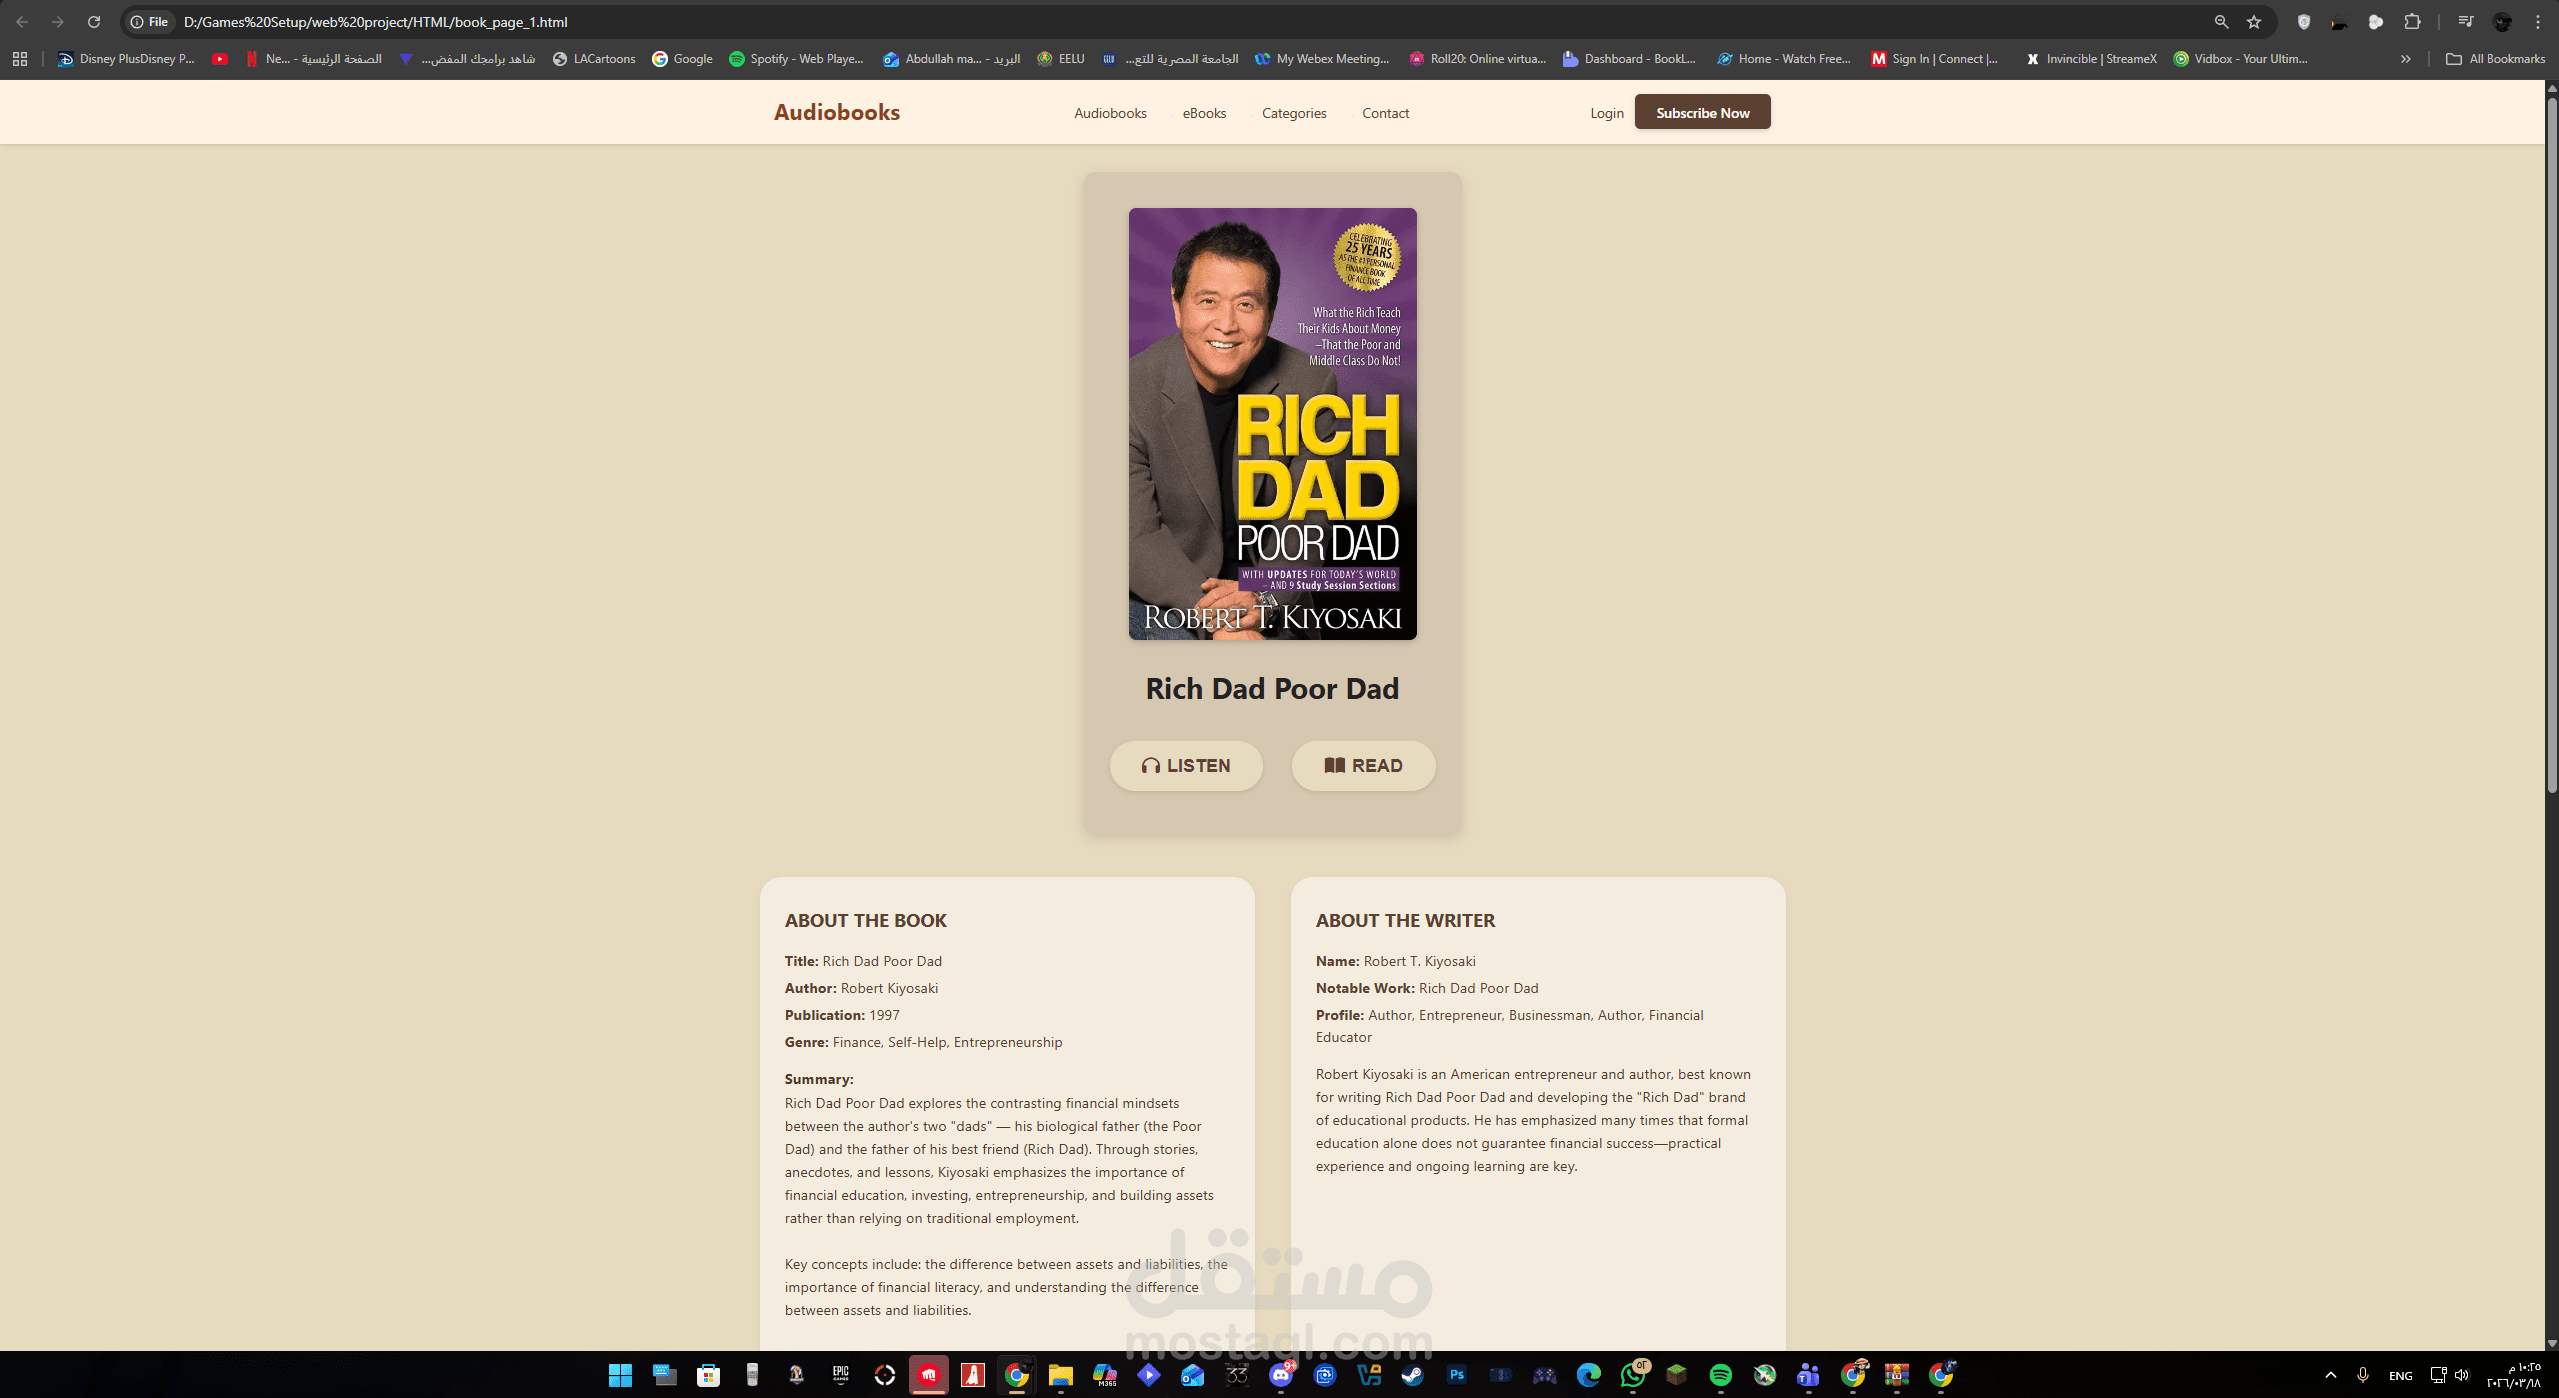Click the LISTEN button with headphones icon
The image size is (2559, 1398).
click(x=1185, y=765)
